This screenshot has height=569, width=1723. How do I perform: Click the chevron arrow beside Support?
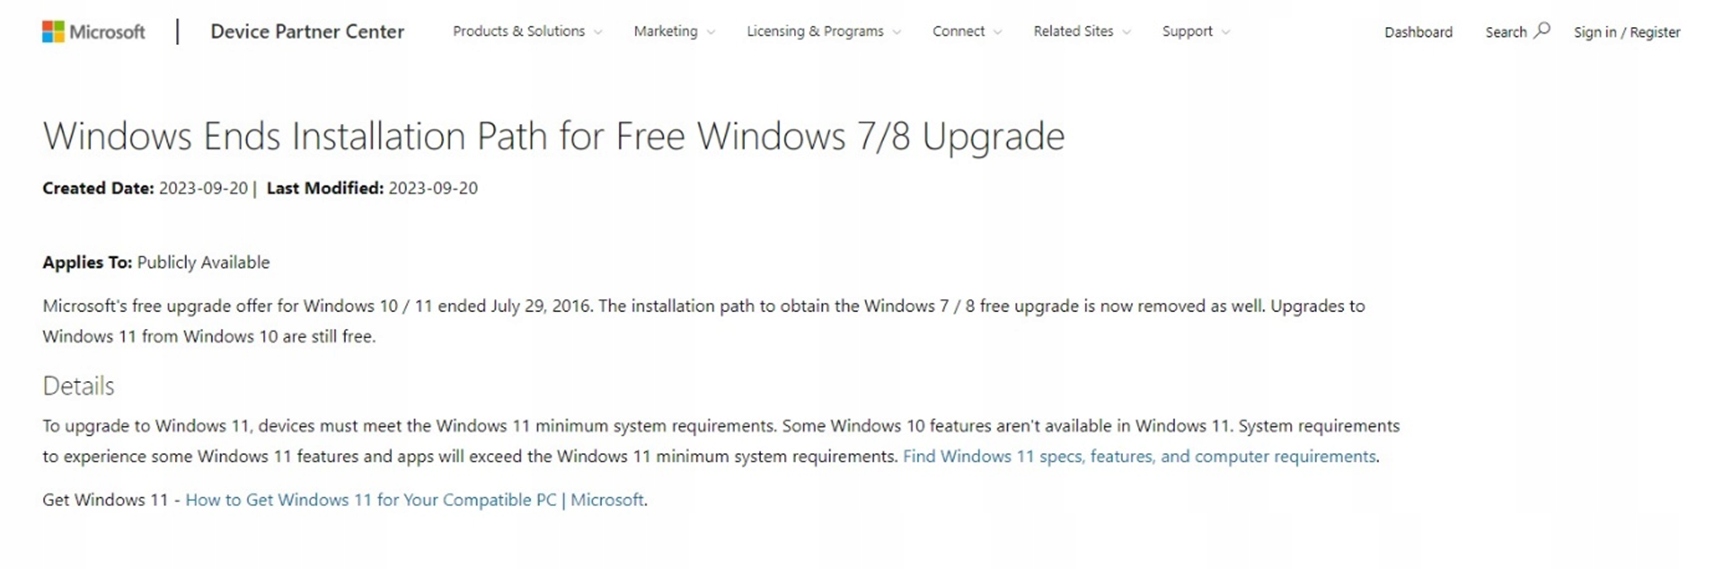pyautogui.click(x=1226, y=32)
